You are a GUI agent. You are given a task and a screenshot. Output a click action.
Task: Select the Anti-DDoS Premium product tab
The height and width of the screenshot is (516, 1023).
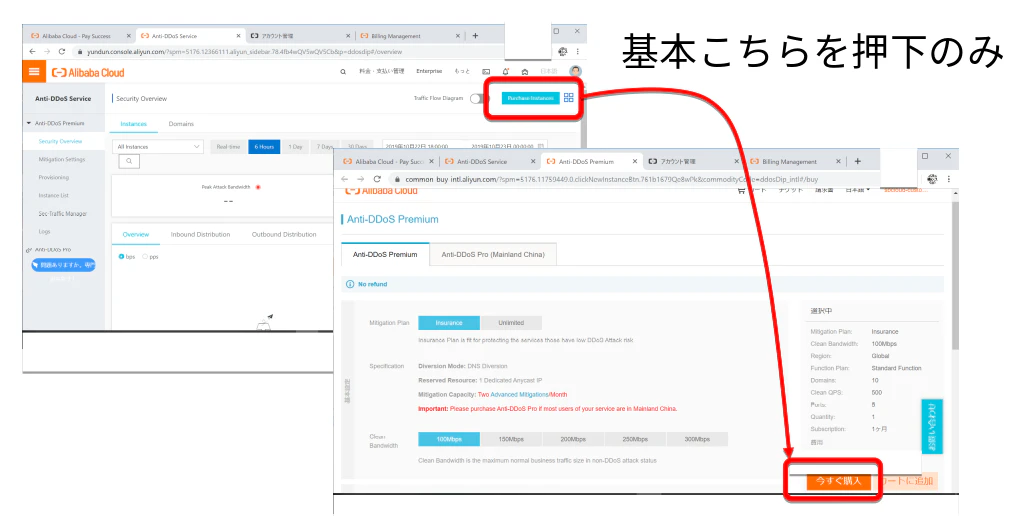385,254
